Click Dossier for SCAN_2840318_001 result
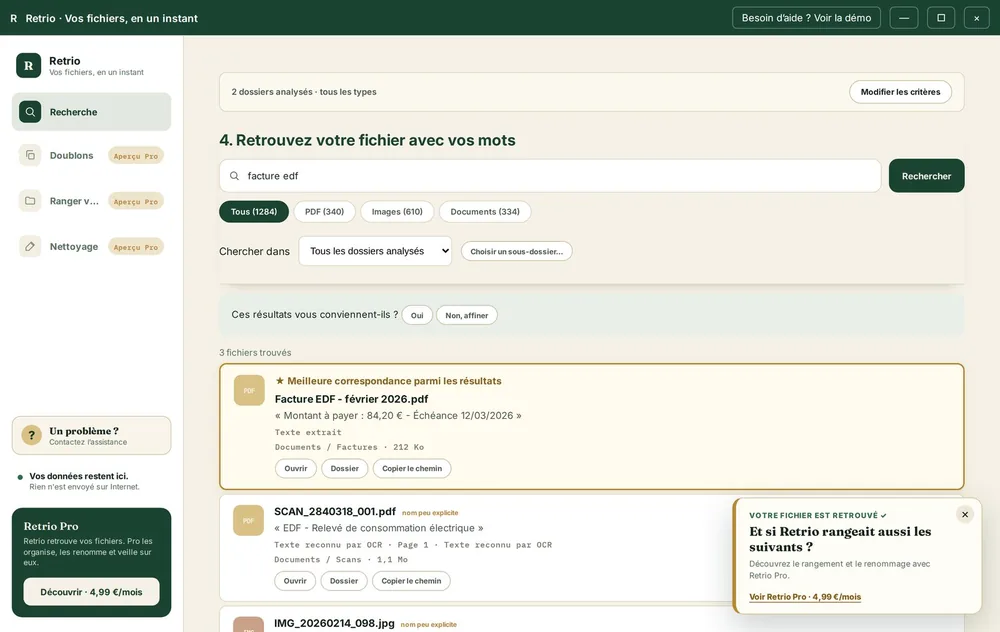1000x632 pixels. point(344,581)
